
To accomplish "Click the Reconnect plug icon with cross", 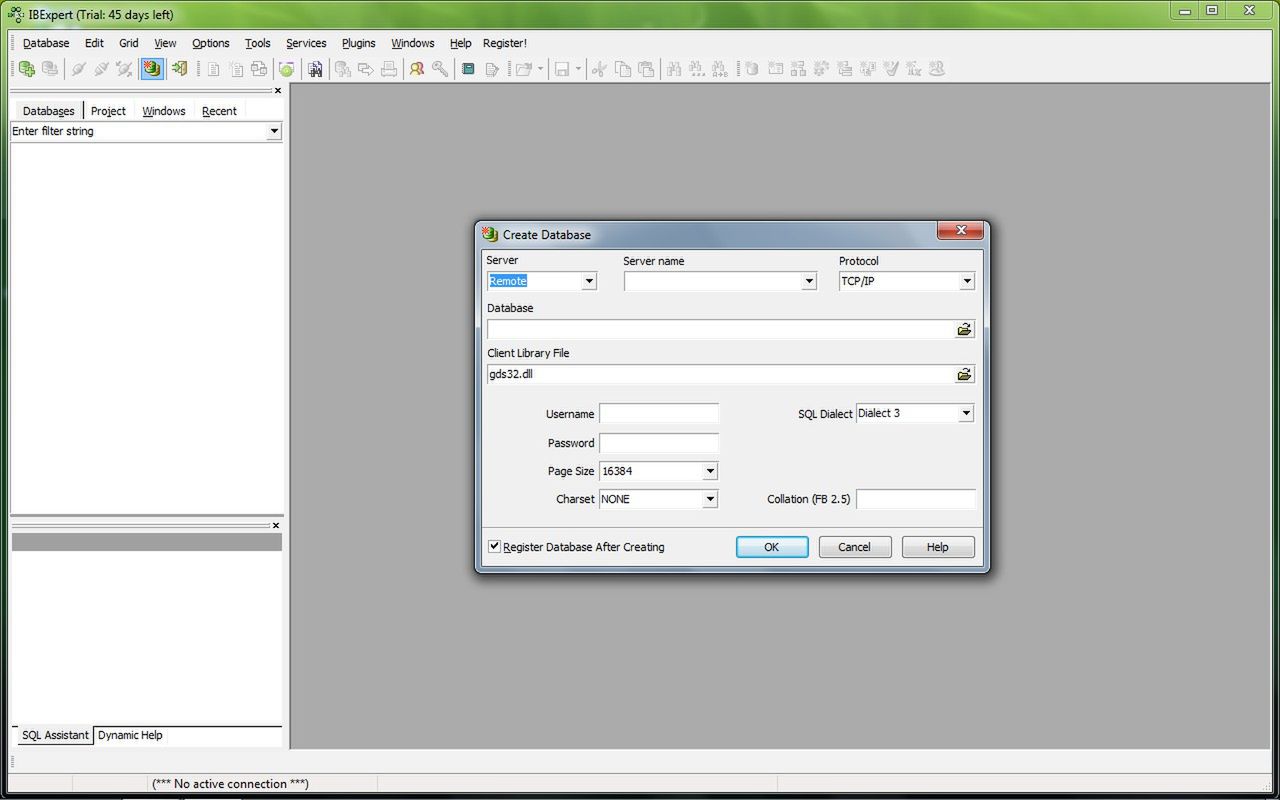I will click(x=124, y=69).
